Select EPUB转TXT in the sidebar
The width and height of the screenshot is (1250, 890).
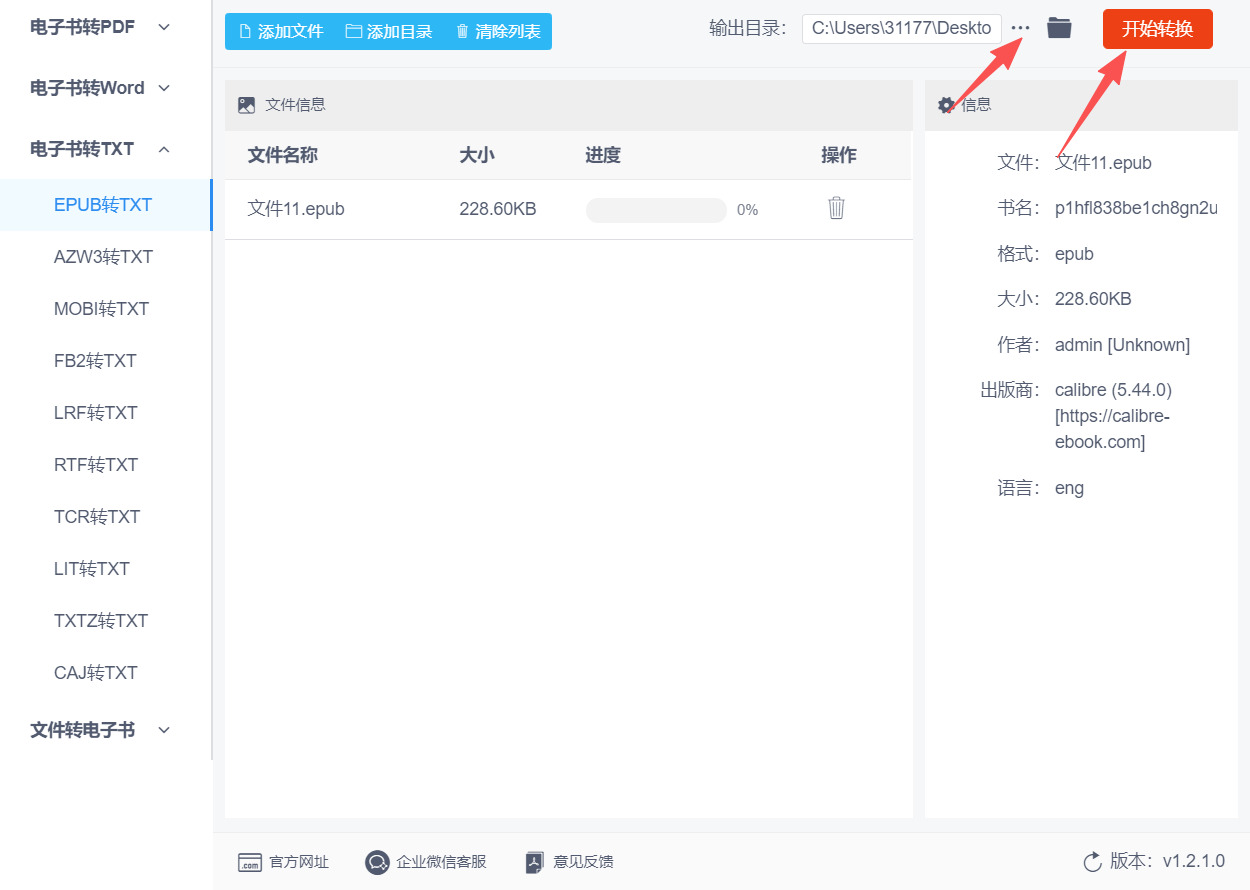pyautogui.click(x=105, y=205)
